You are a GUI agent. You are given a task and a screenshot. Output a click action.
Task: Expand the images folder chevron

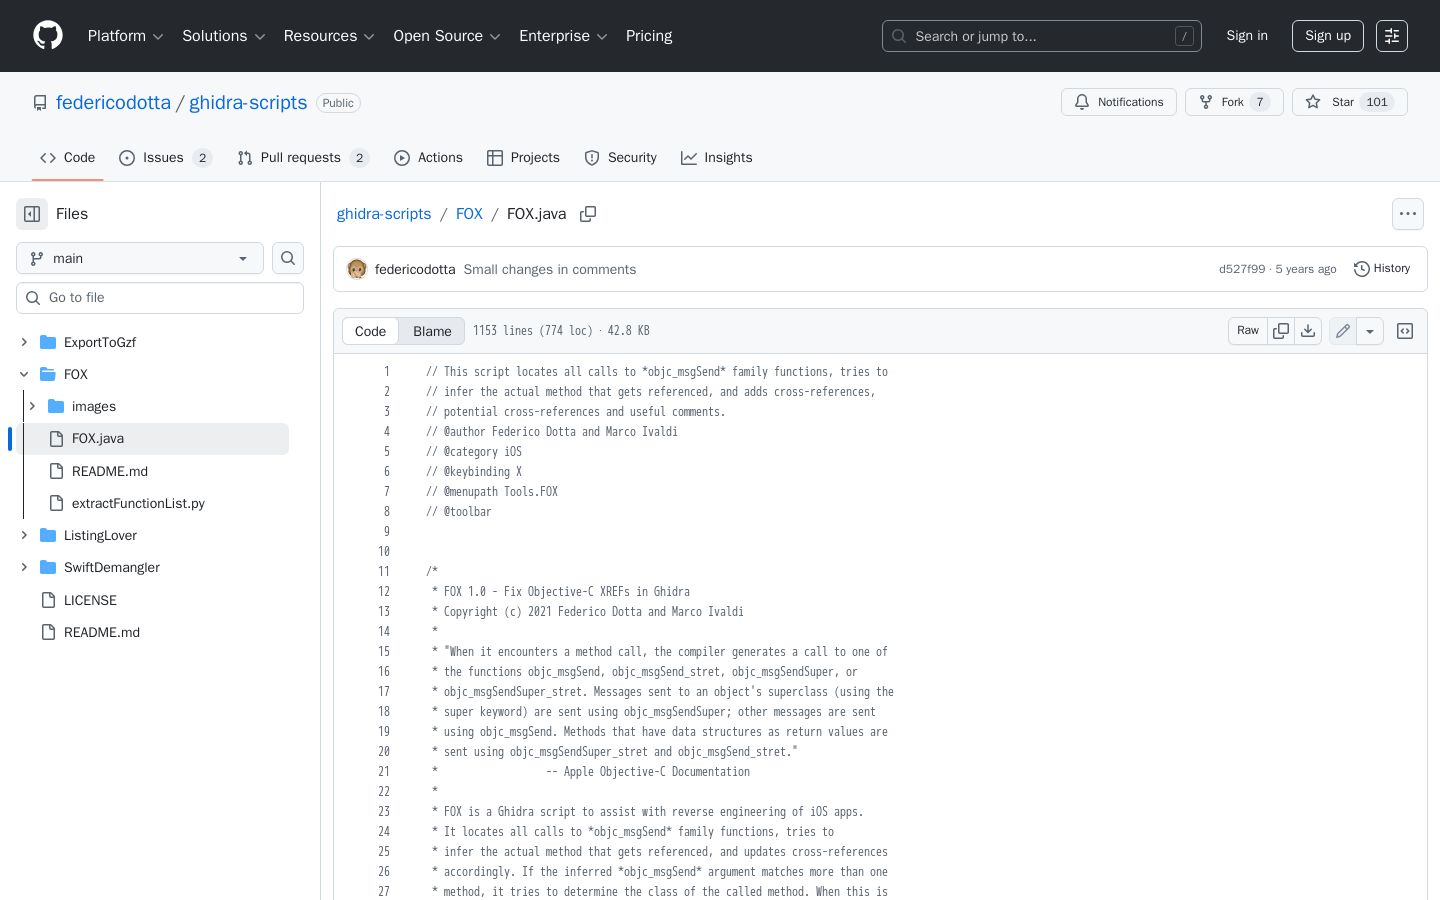coord(32,406)
